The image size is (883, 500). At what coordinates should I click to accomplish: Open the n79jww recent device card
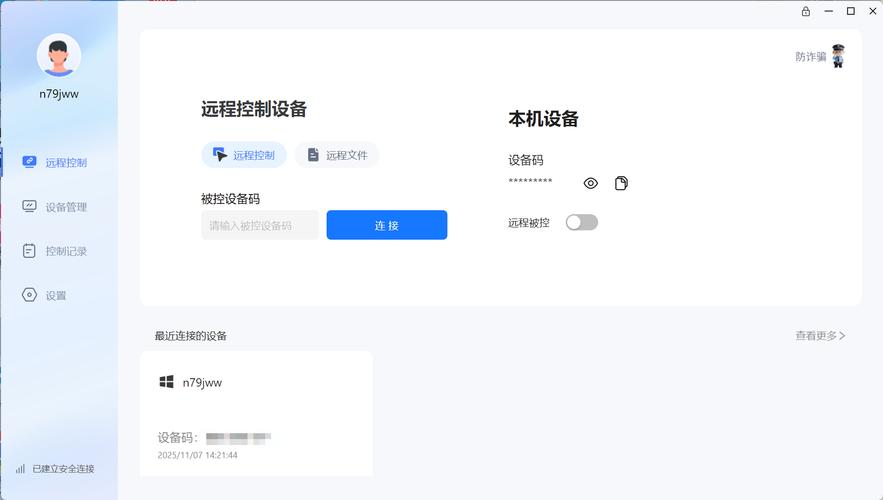pos(256,413)
